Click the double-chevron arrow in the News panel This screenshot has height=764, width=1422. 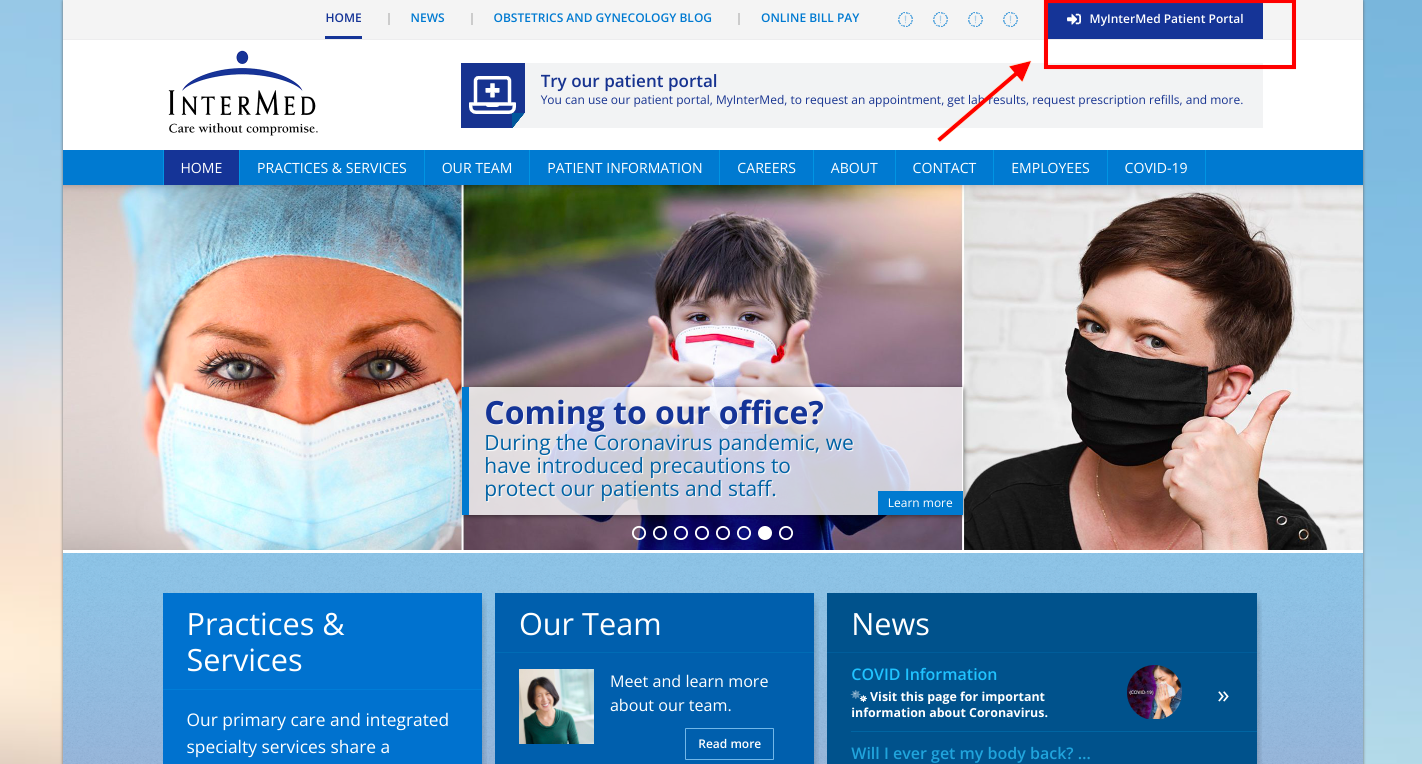tap(1222, 696)
